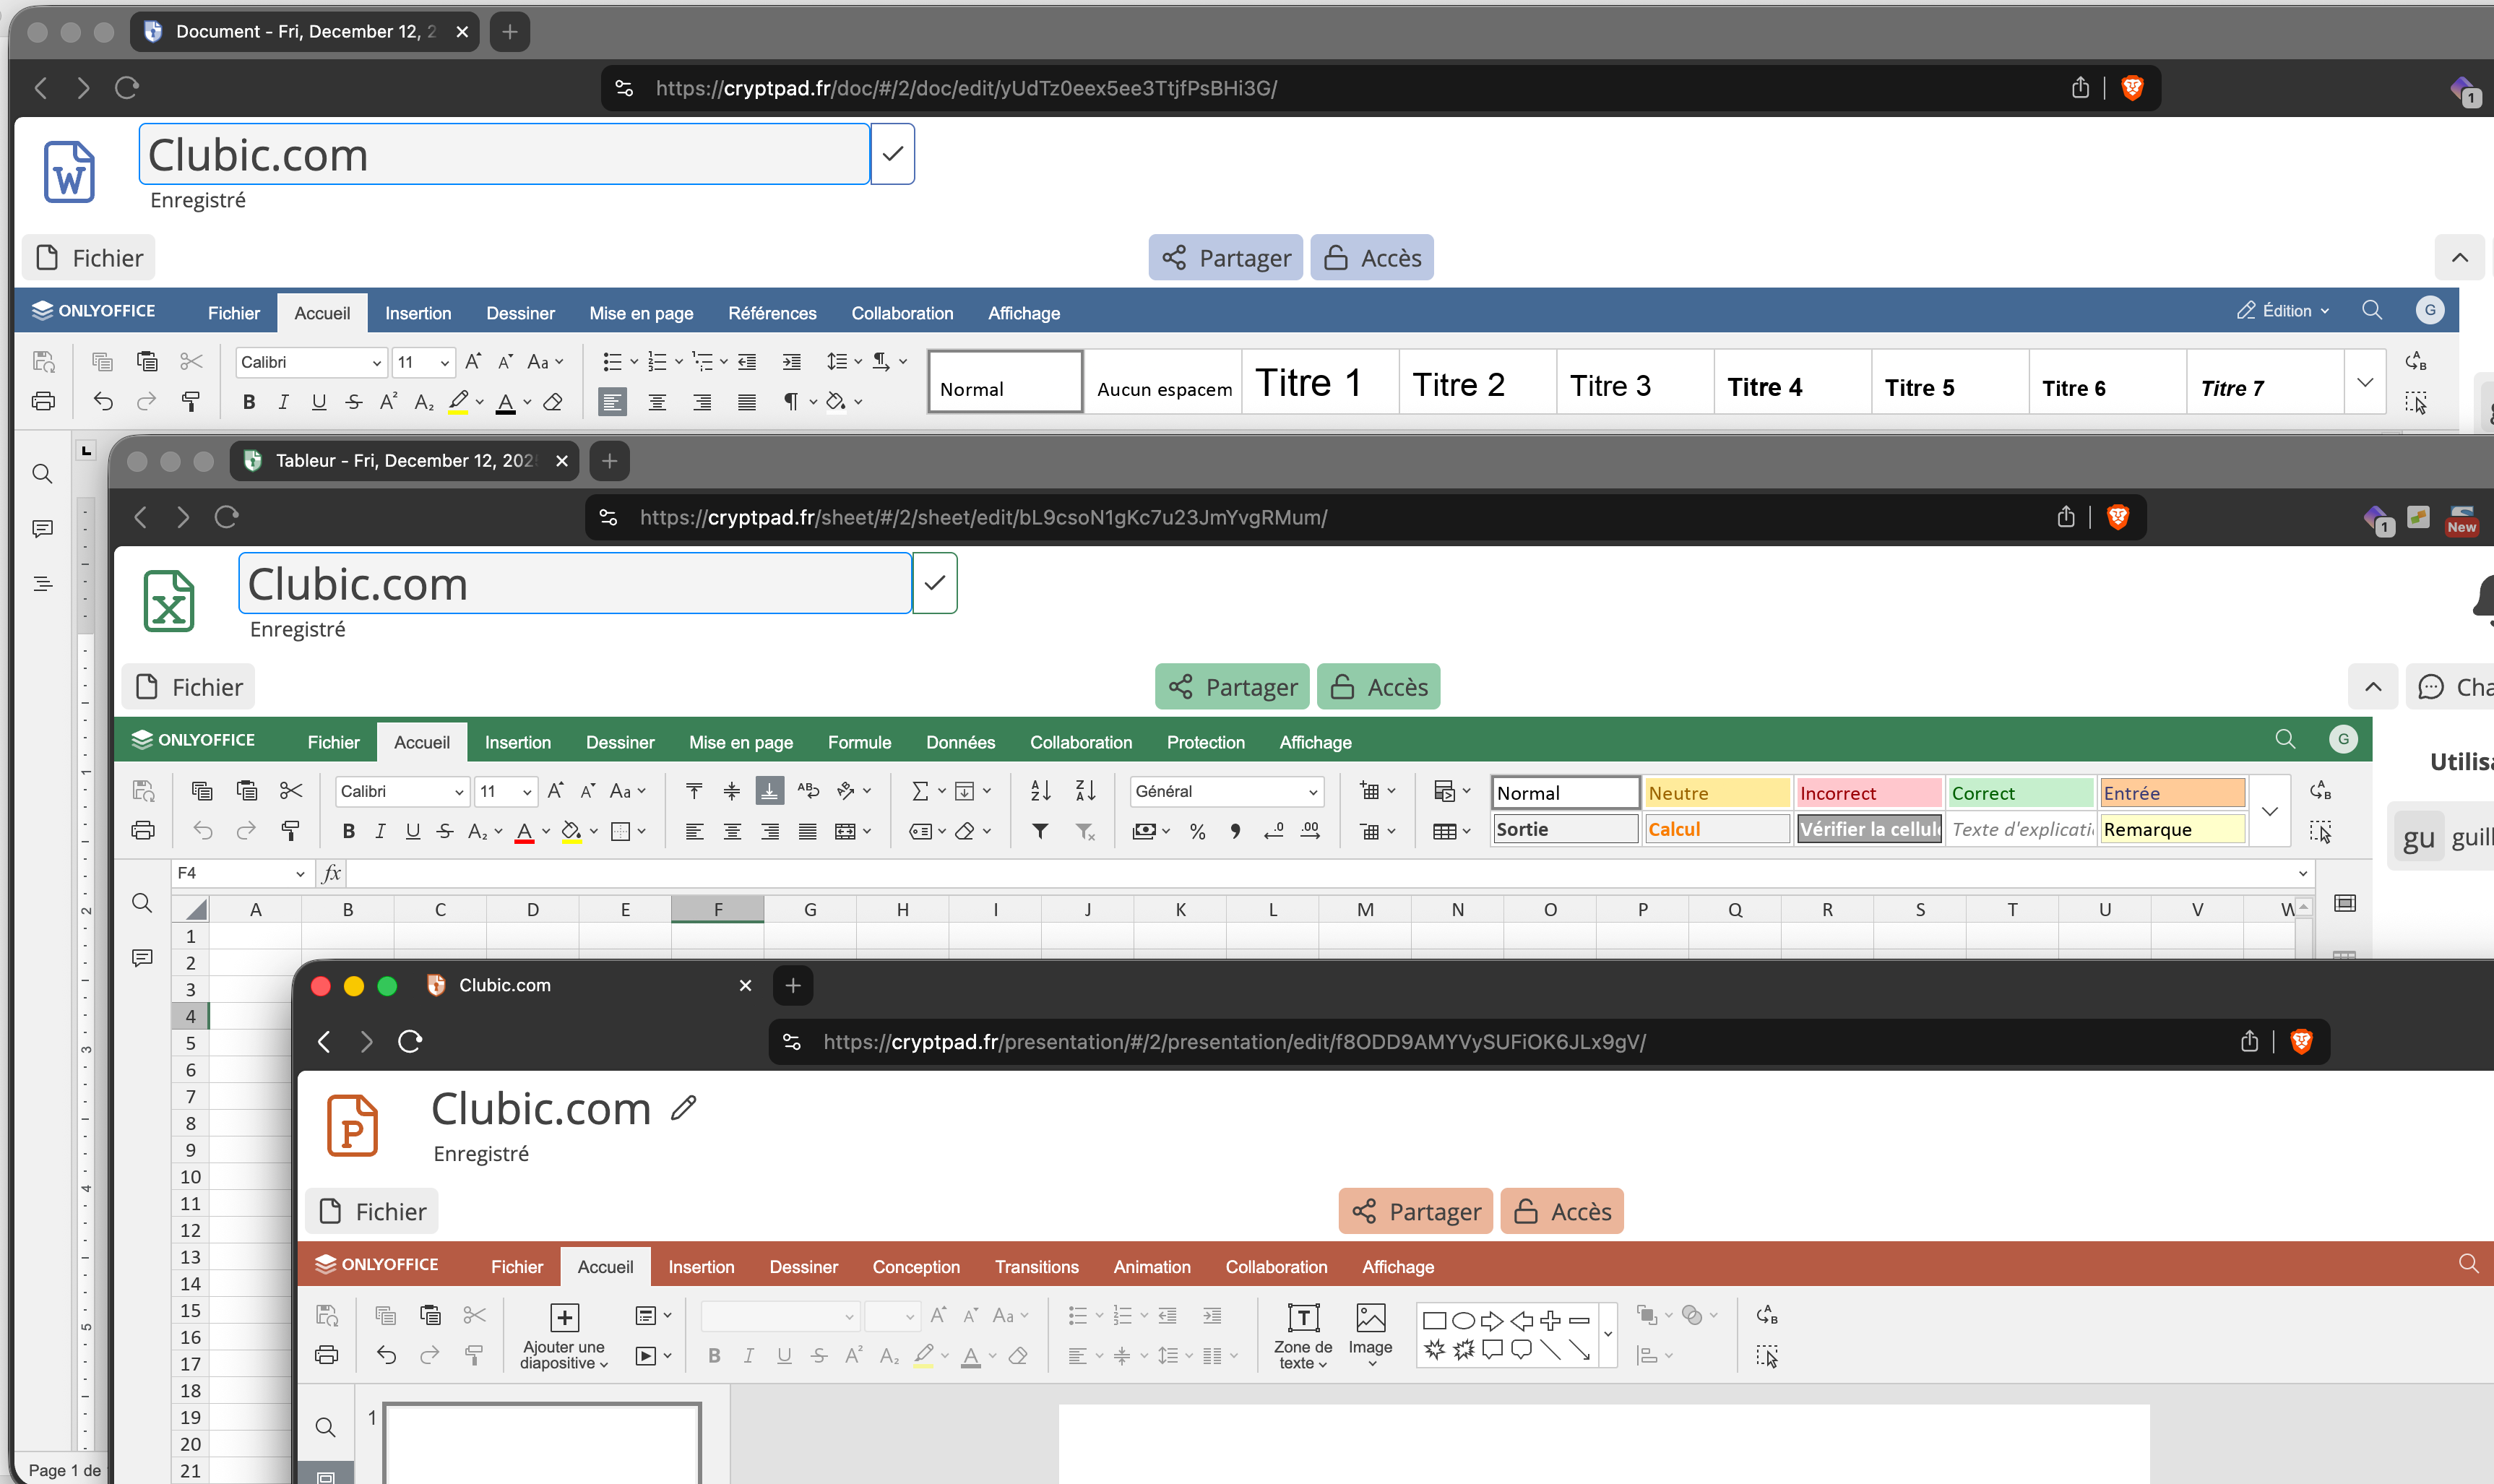Select column F header in Tableur
Viewport: 2494px width, 1484px height.
click(717, 910)
